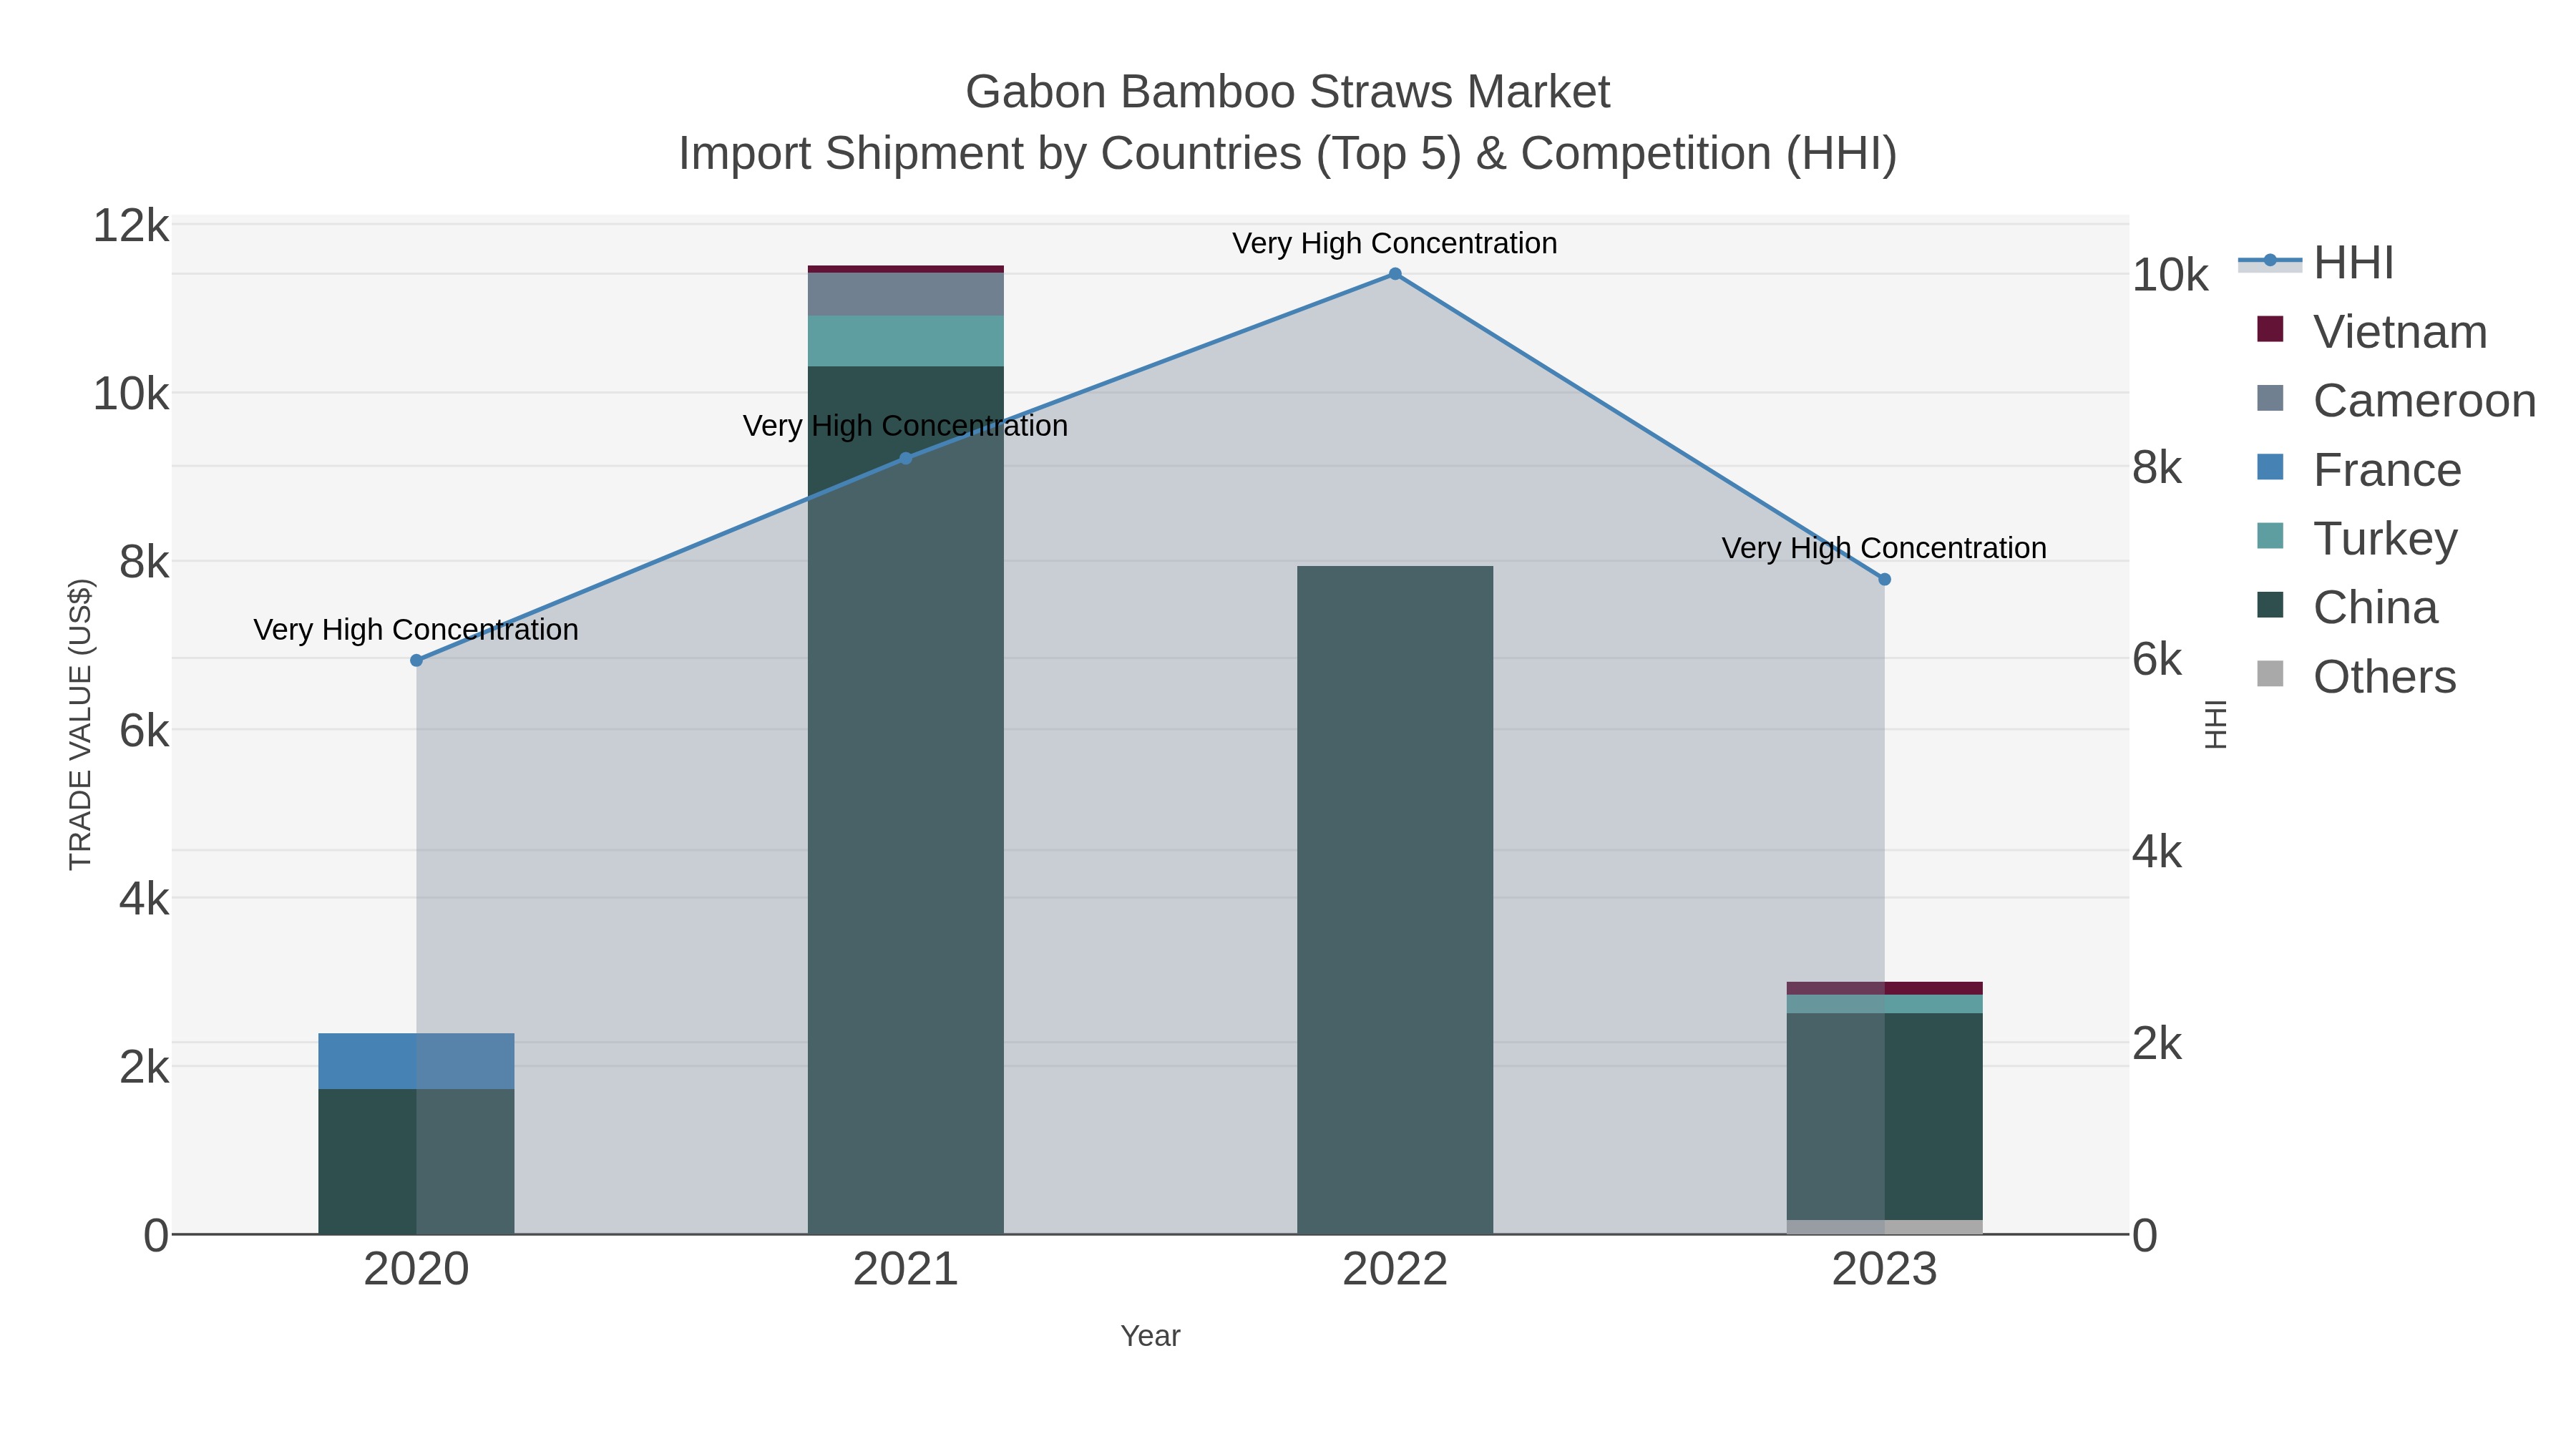2576x1449 pixels.
Task: Click the China bar for 2022
Action: coord(1395,900)
